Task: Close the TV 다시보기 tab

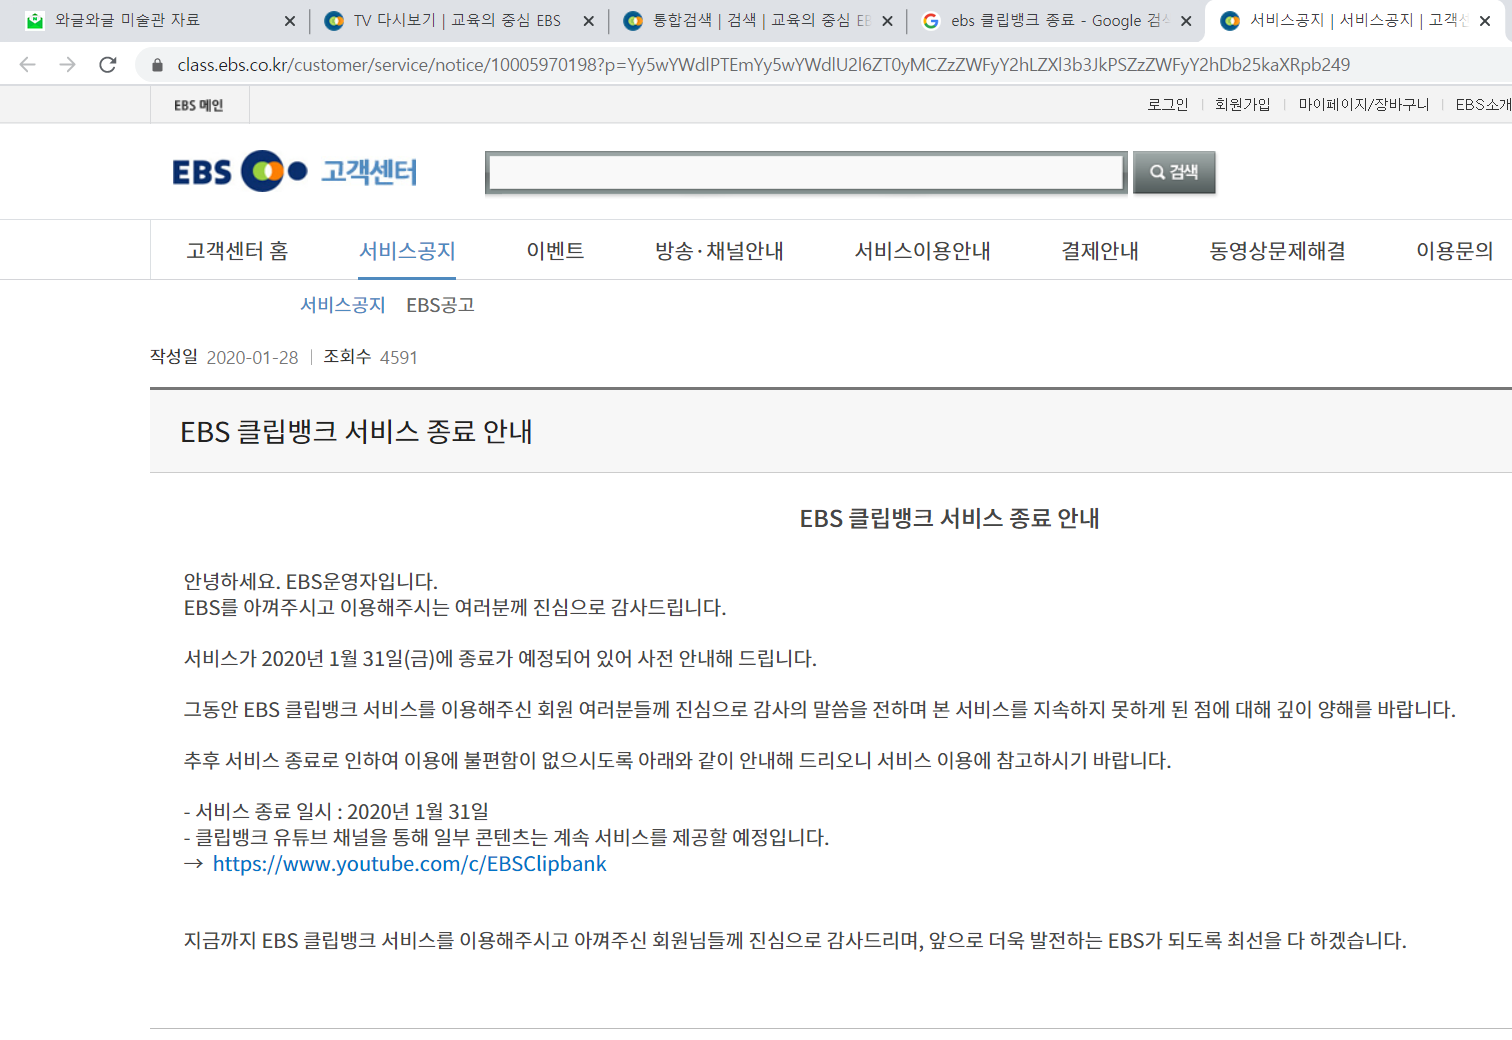Action: [588, 21]
